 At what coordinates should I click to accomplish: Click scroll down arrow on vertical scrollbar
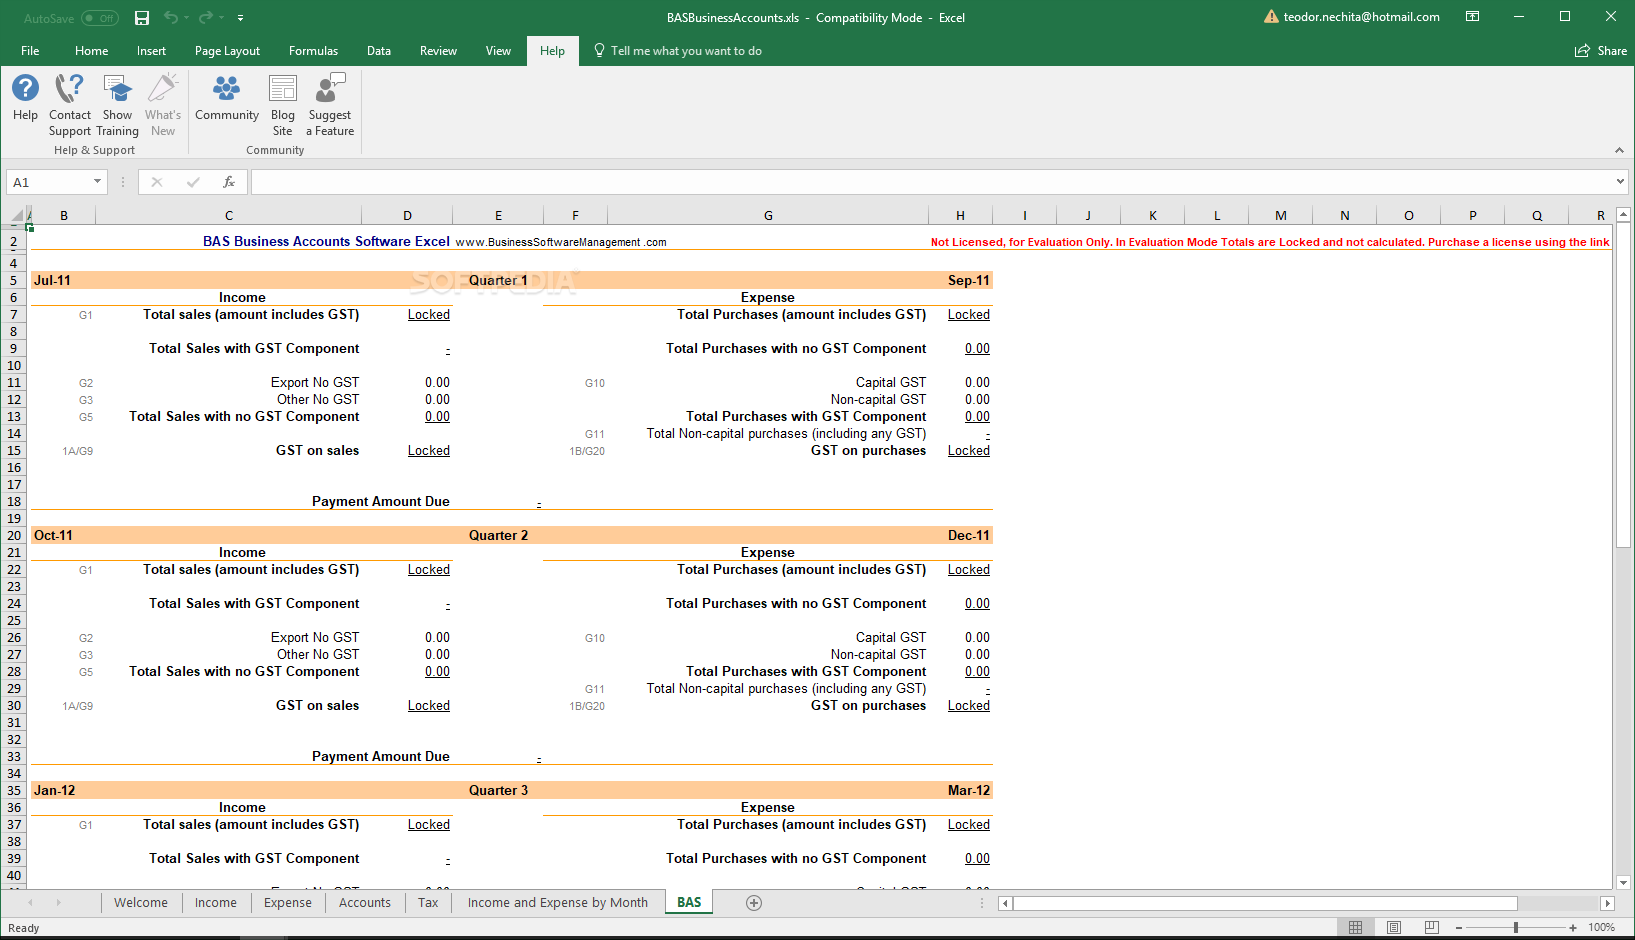point(1623,883)
